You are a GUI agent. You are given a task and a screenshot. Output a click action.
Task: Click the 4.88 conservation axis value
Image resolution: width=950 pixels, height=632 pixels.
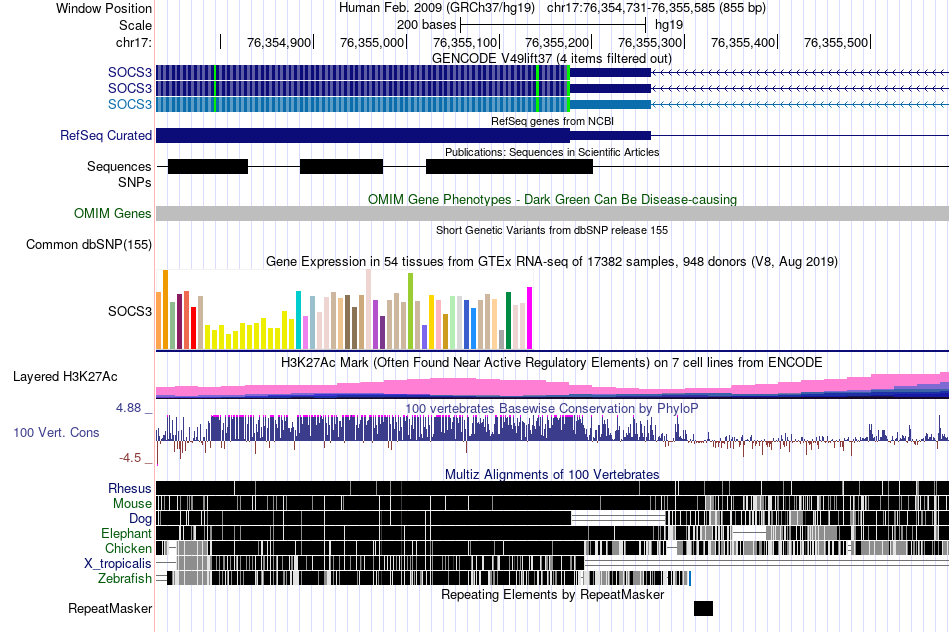[x=128, y=408]
